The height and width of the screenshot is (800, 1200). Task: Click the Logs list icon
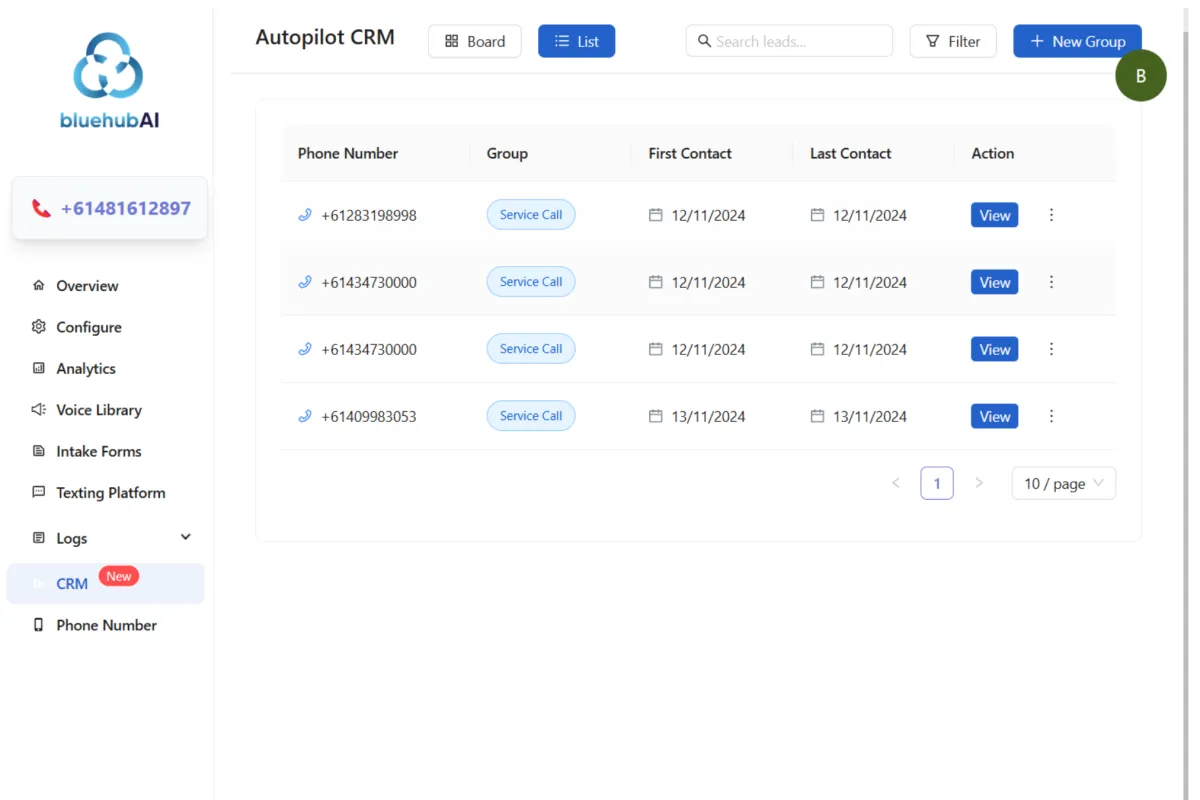click(39, 538)
